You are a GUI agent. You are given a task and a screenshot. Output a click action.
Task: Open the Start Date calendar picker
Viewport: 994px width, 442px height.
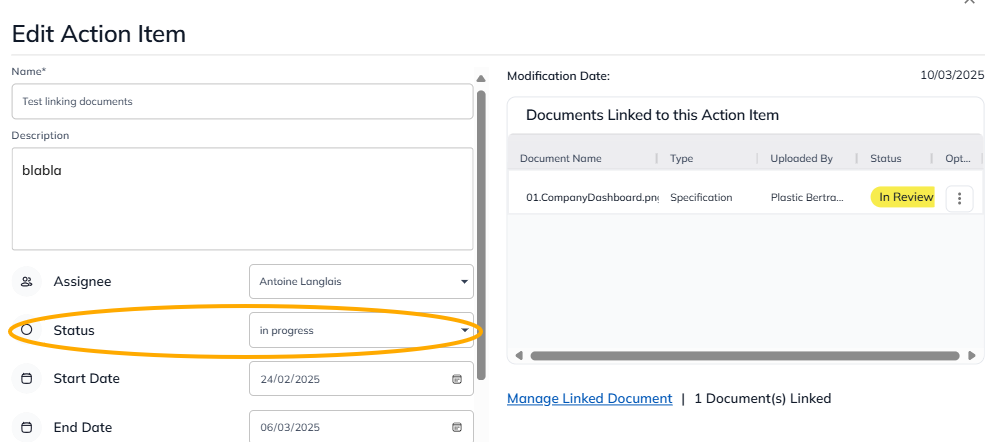point(457,379)
